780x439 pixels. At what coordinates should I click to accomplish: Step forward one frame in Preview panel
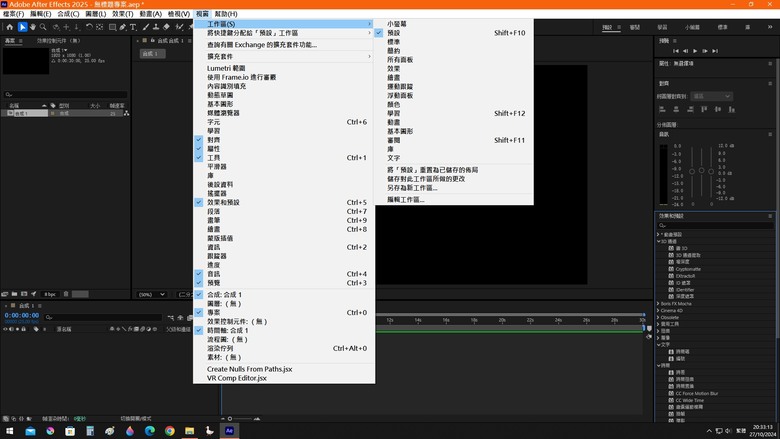[x=705, y=51]
